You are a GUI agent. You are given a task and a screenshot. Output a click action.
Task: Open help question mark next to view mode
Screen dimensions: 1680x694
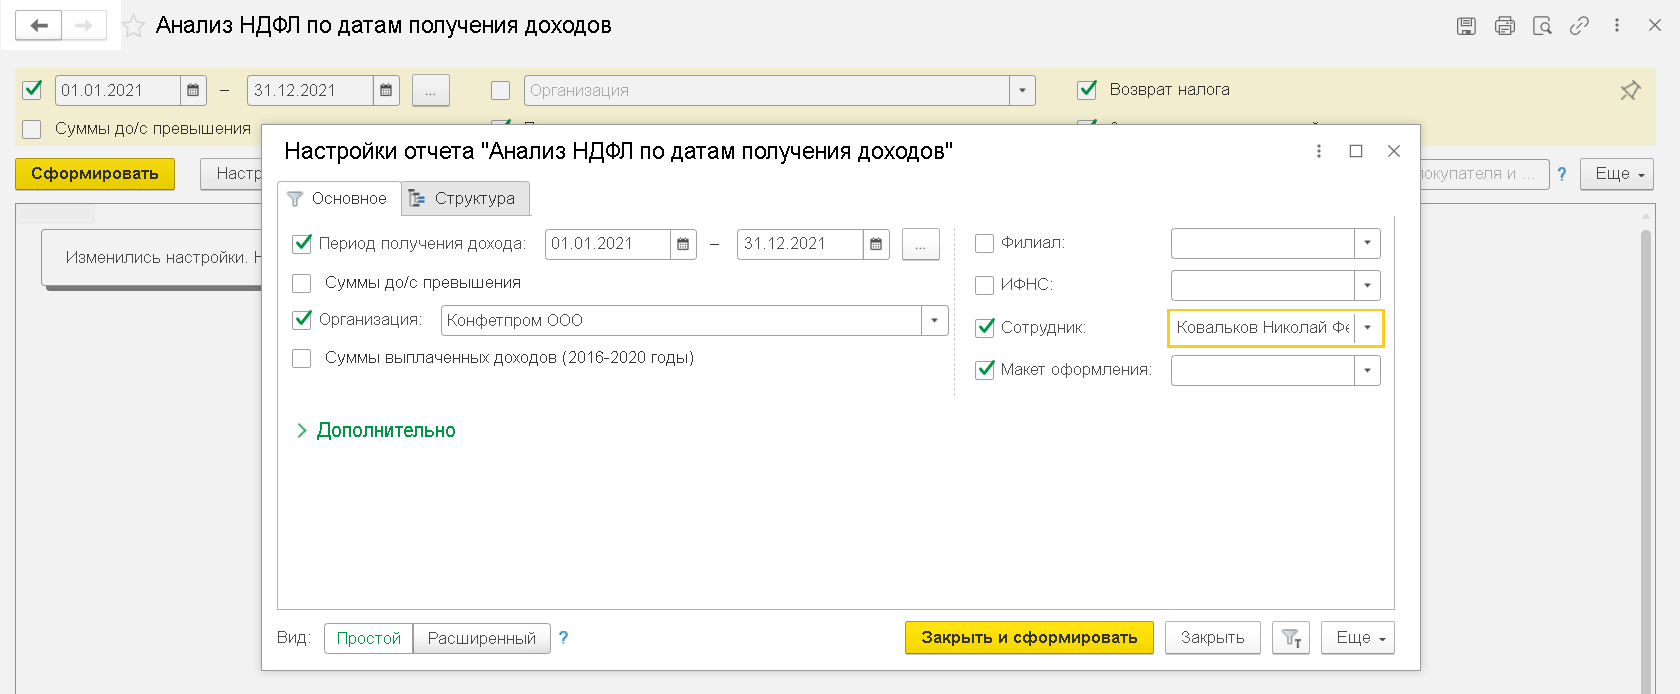tap(563, 637)
